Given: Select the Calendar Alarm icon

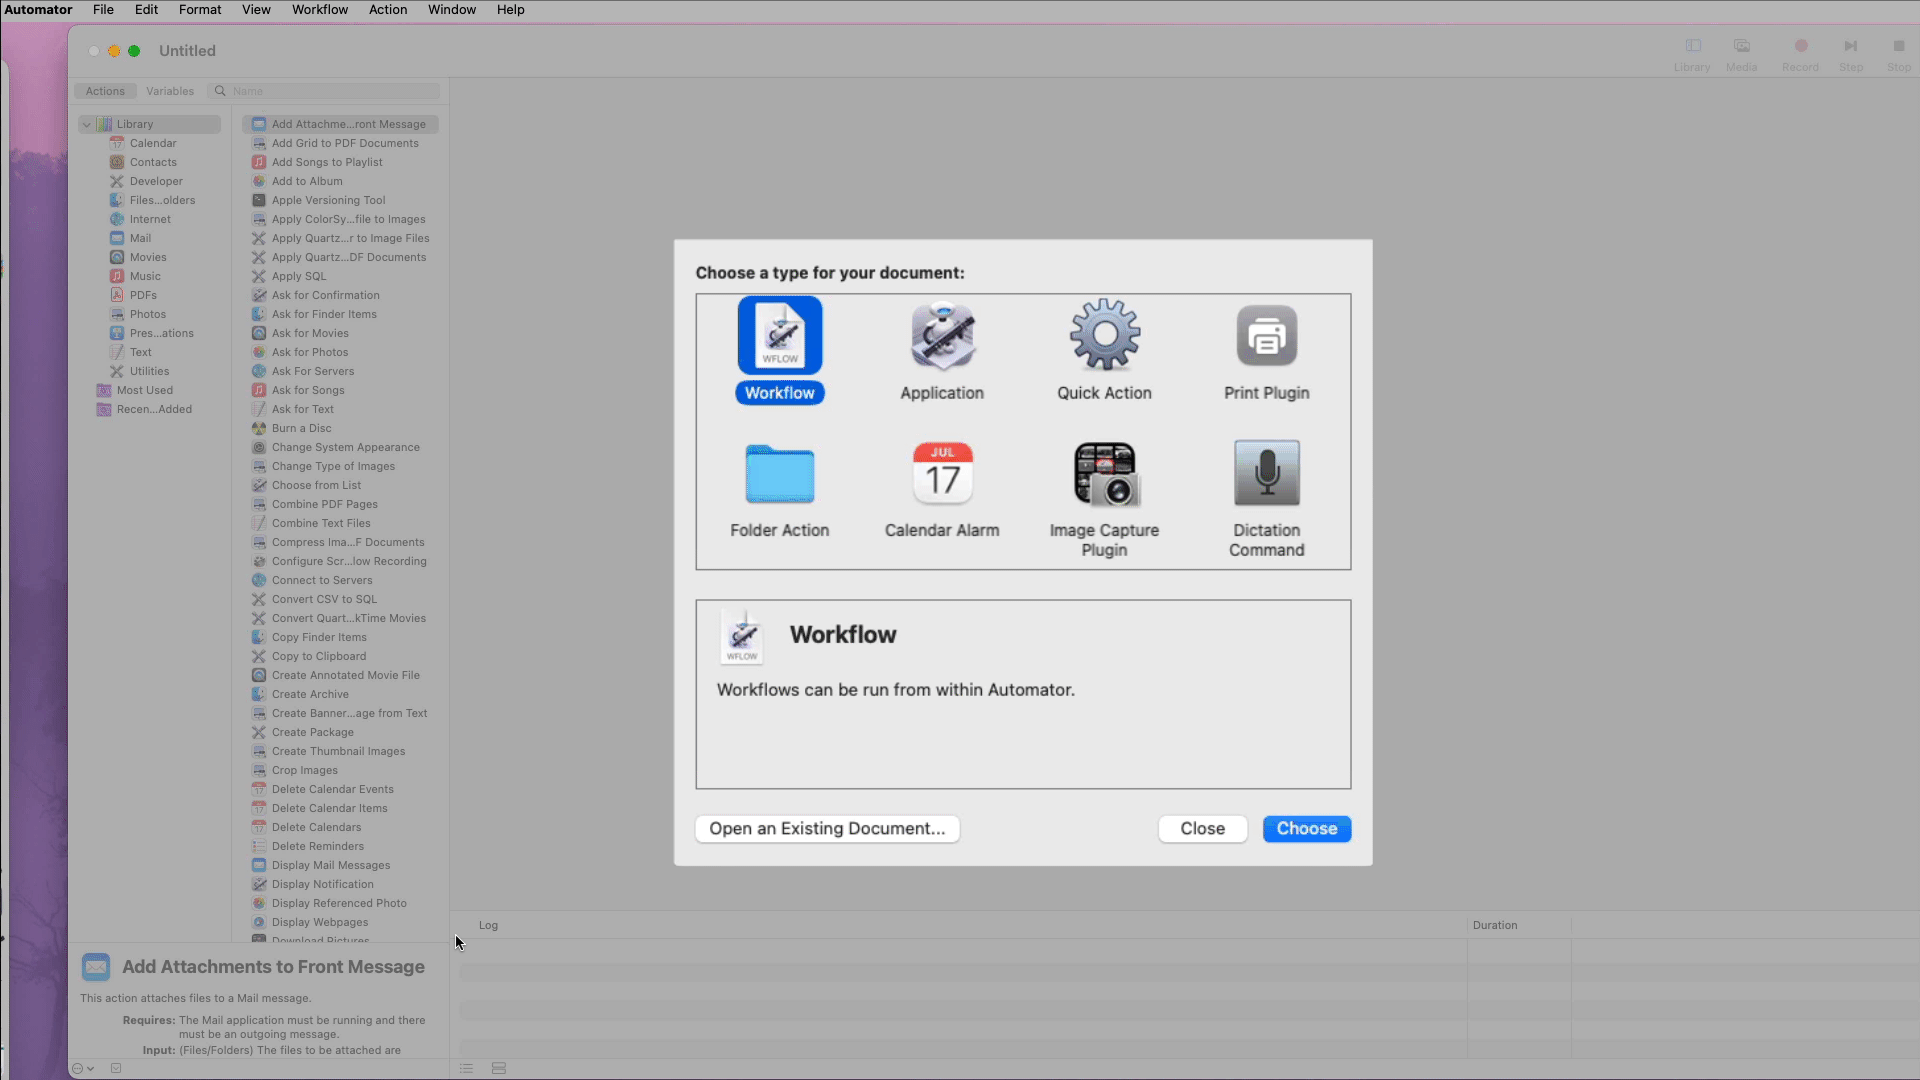Looking at the screenshot, I should pos(941,474).
